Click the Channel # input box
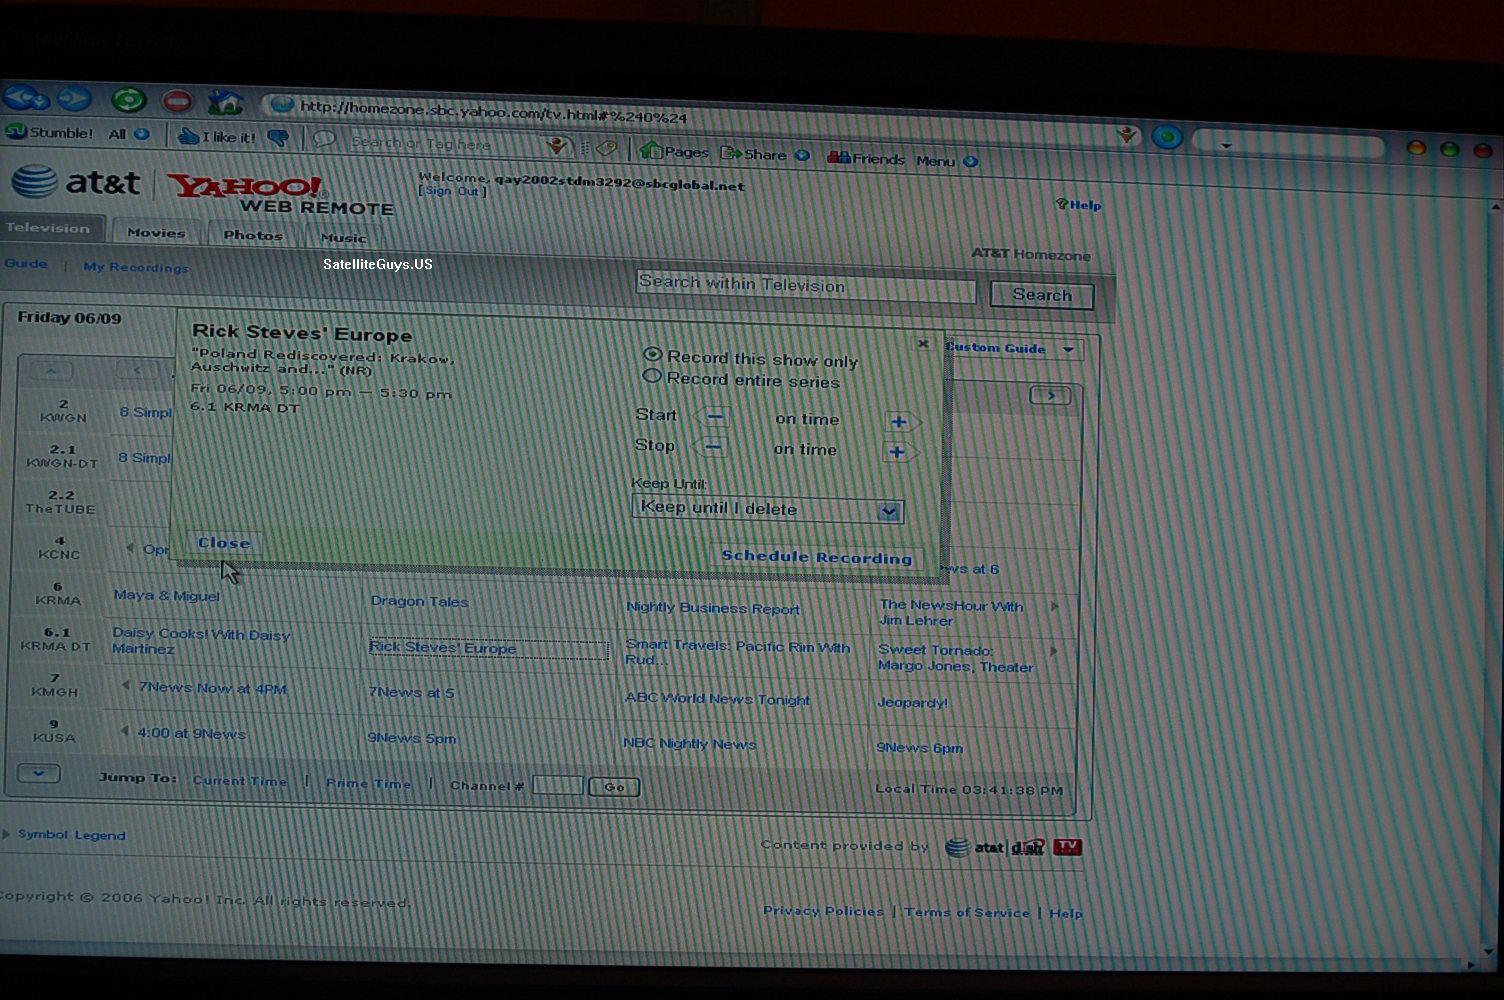The height and width of the screenshot is (1000, 1504). coord(557,785)
